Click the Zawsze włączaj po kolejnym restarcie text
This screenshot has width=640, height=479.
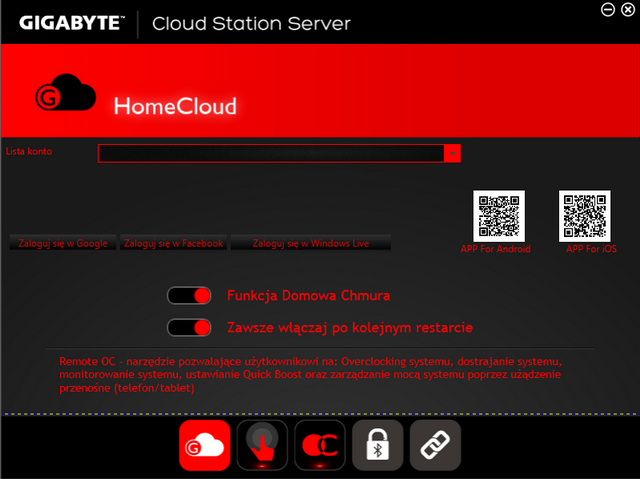coord(350,328)
